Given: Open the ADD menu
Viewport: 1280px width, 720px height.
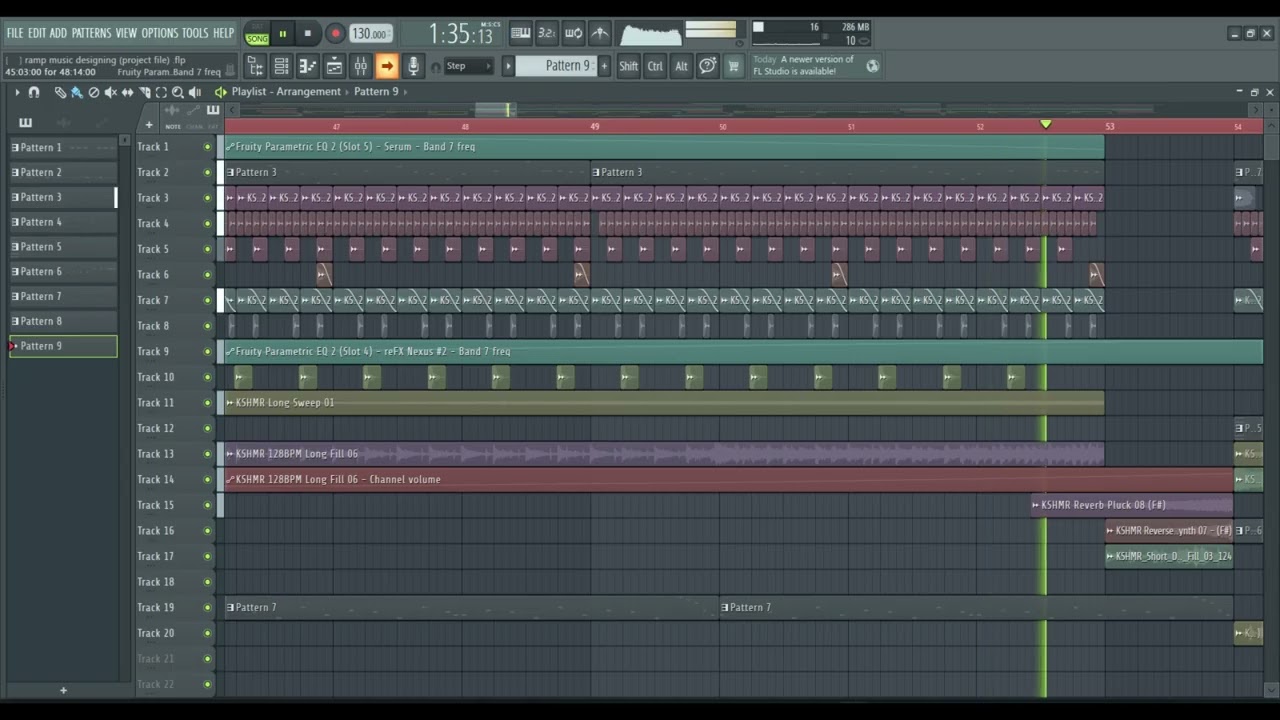Looking at the screenshot, I should (58, 33).
